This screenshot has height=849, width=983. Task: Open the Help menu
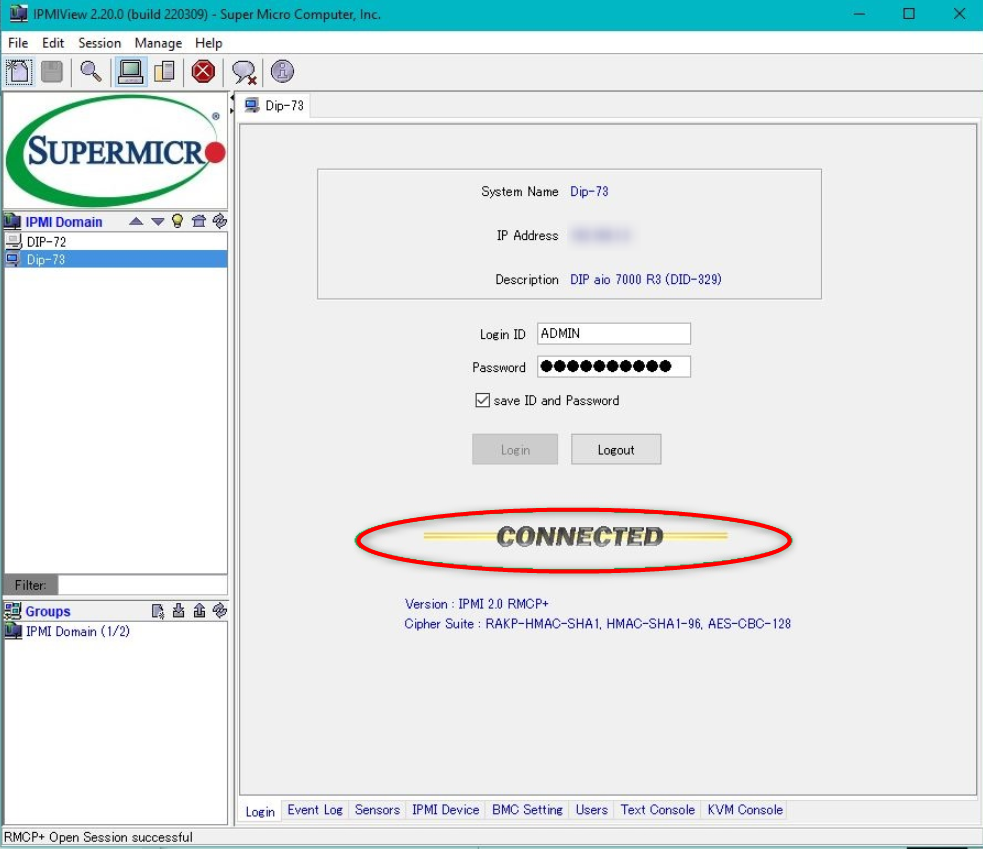(x=209, y=43)
